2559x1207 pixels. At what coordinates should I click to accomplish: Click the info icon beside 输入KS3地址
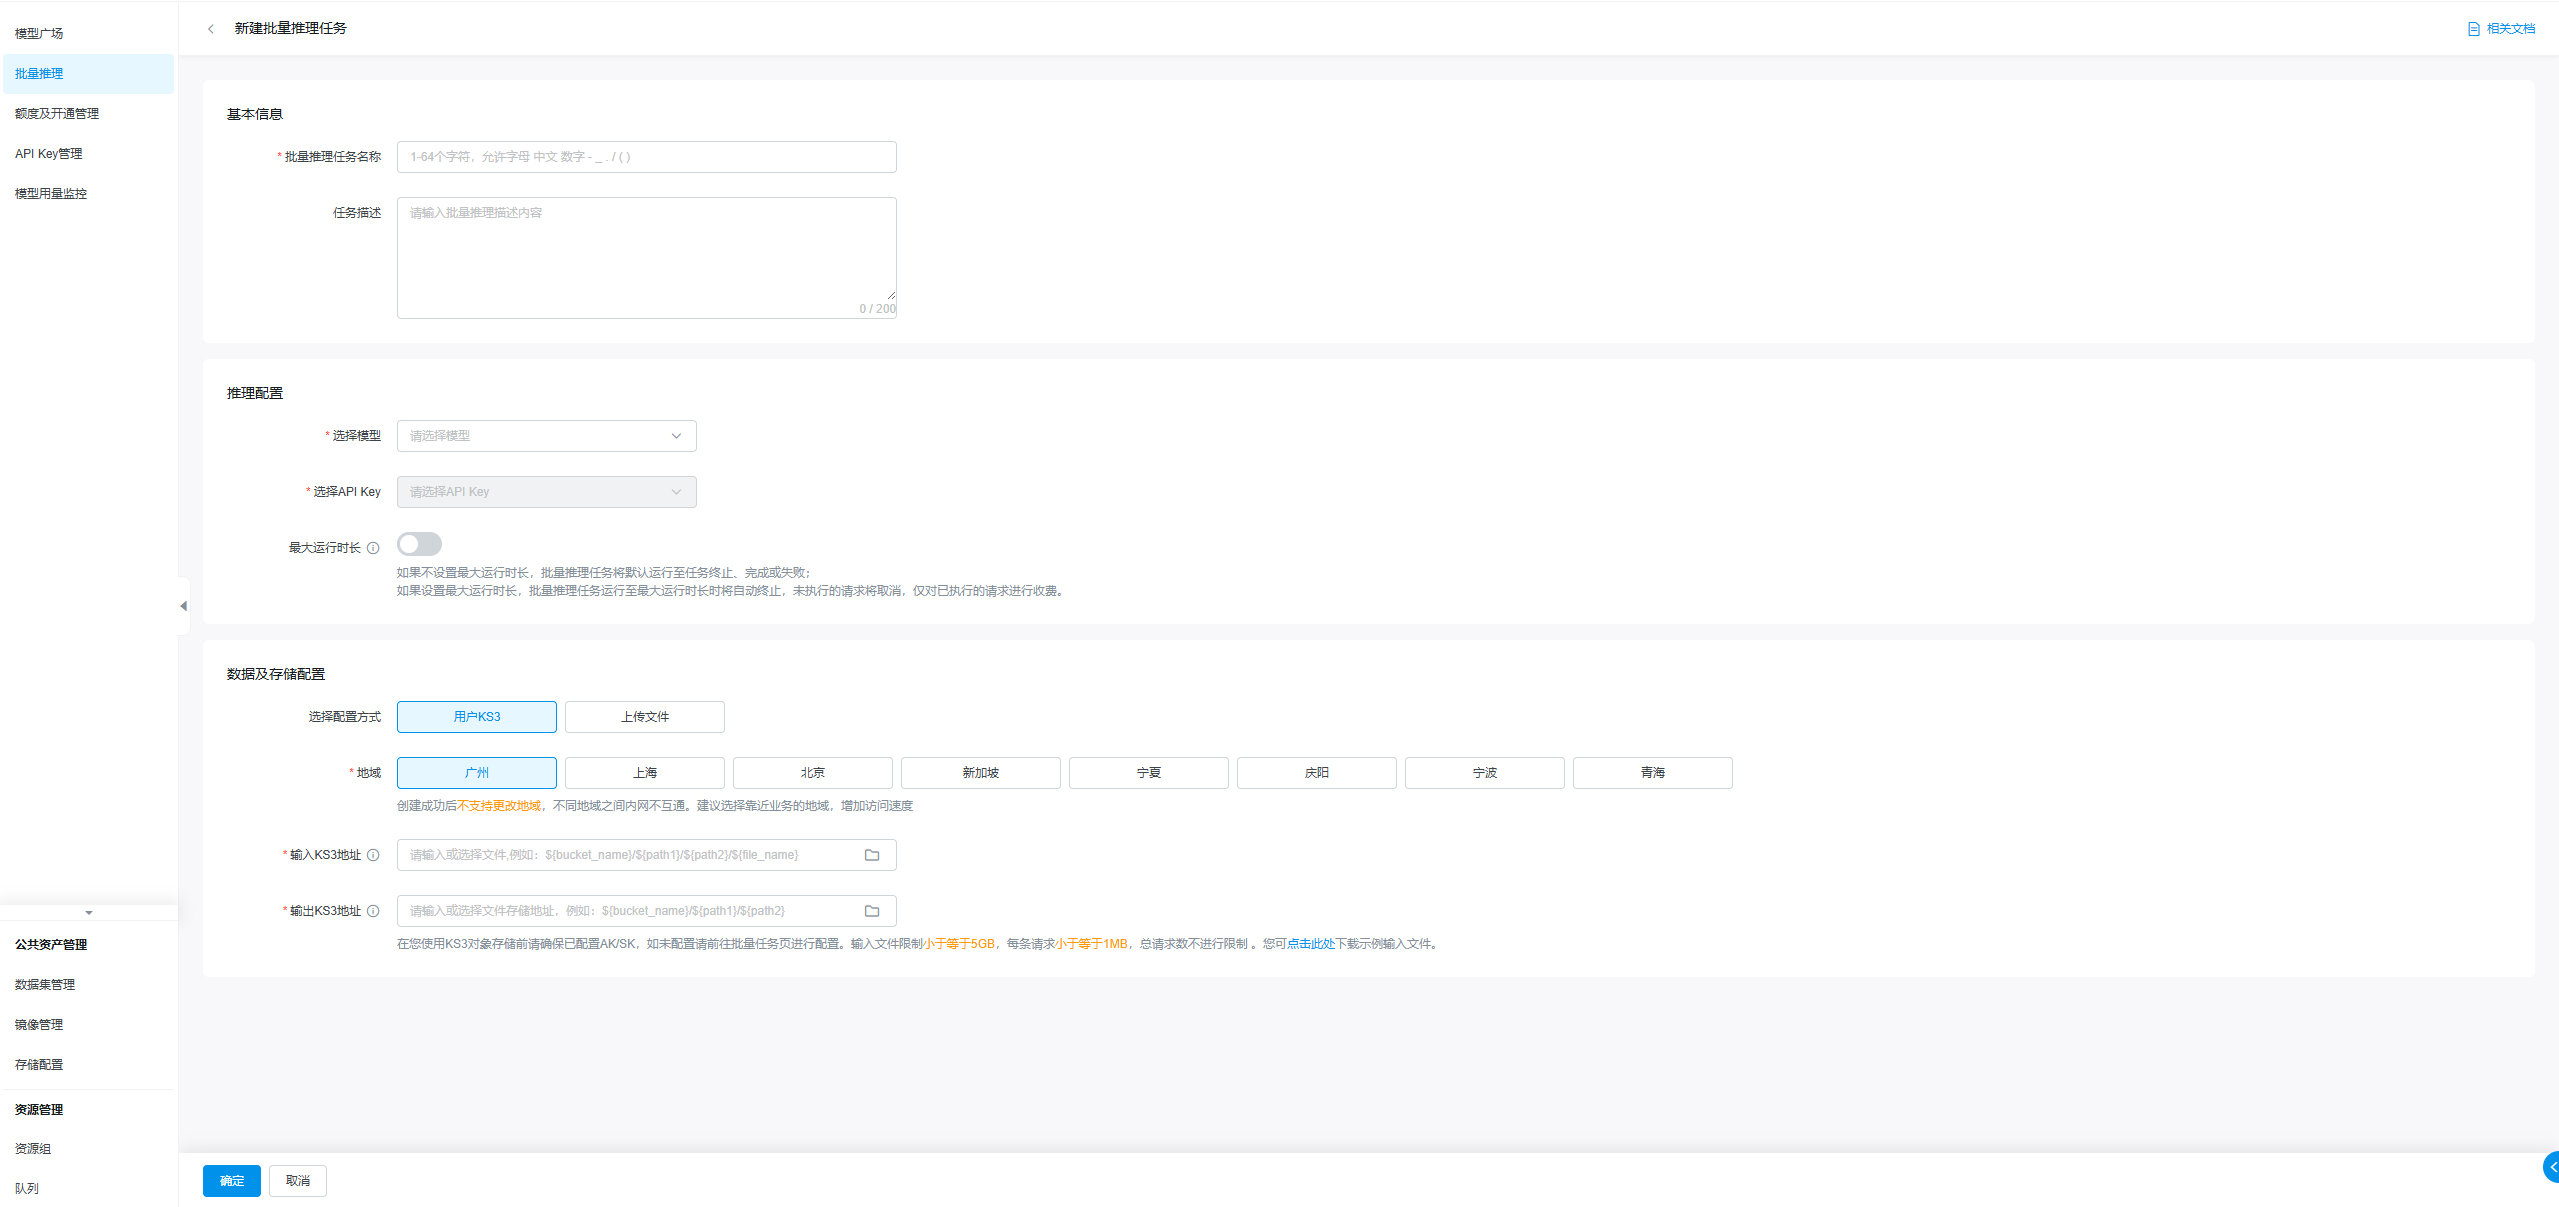373,855
